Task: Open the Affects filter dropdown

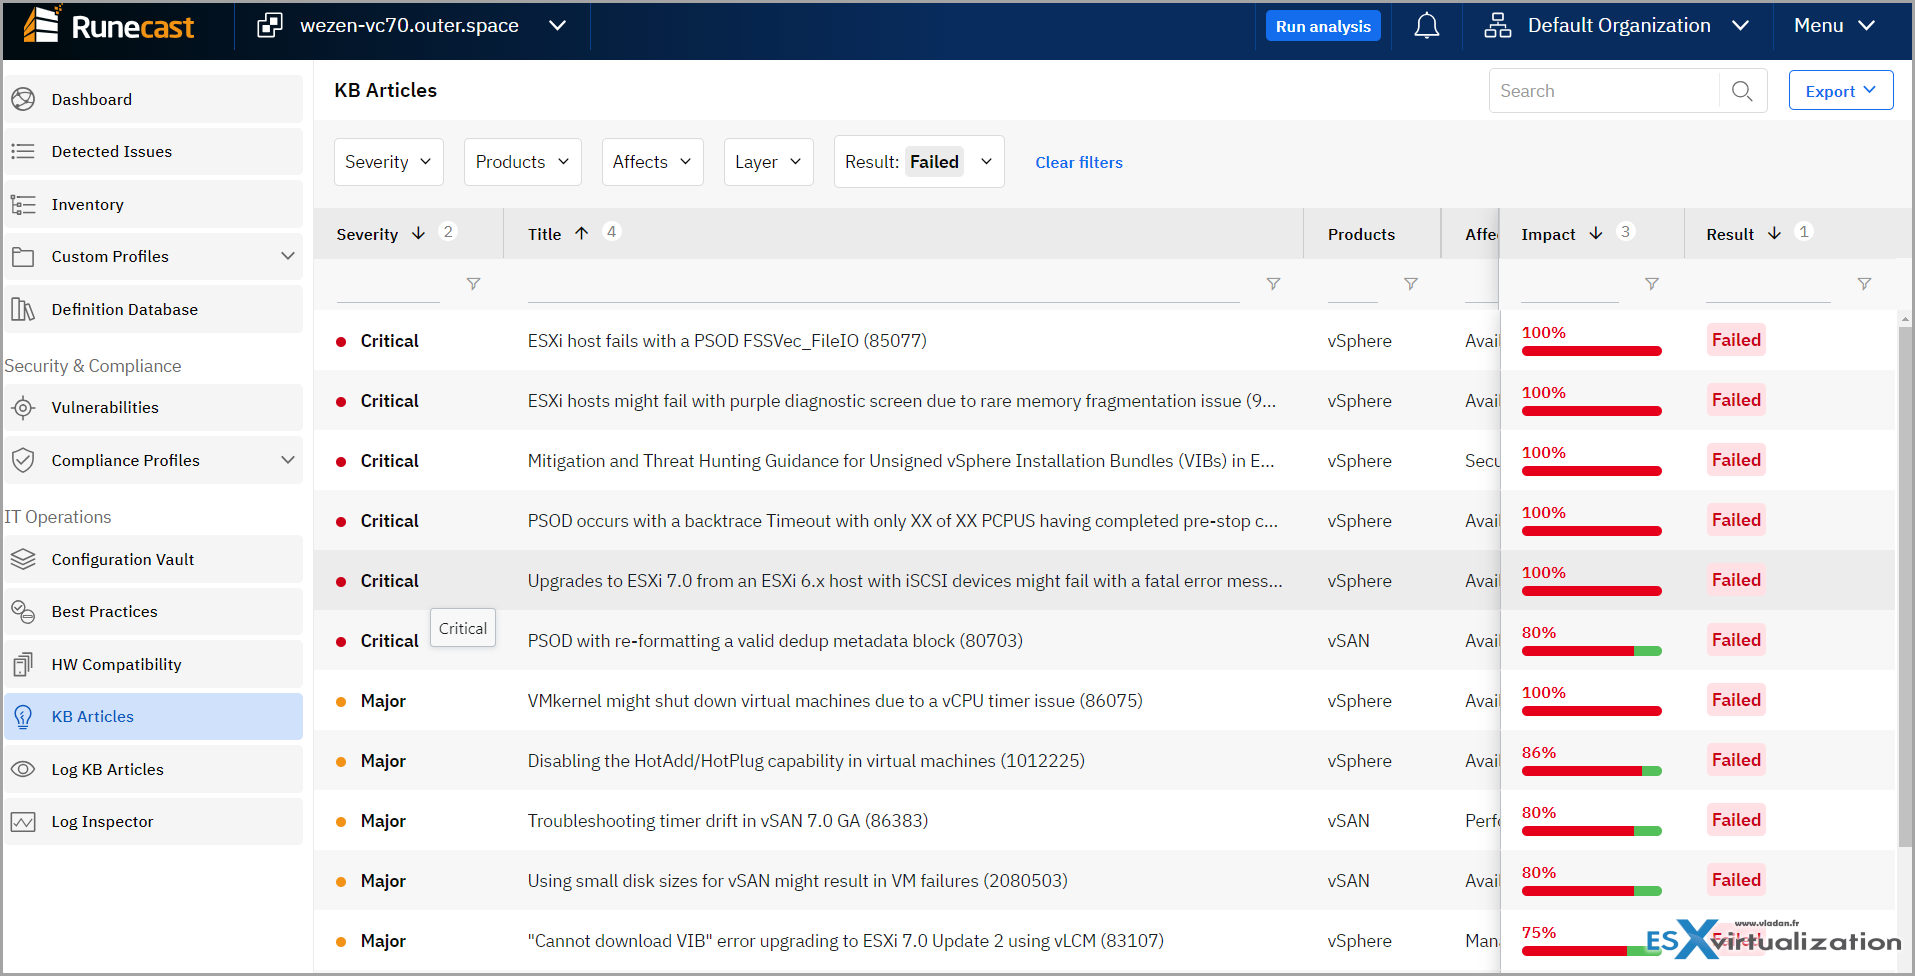Action: pyautogui.click(x=652, y=162)
